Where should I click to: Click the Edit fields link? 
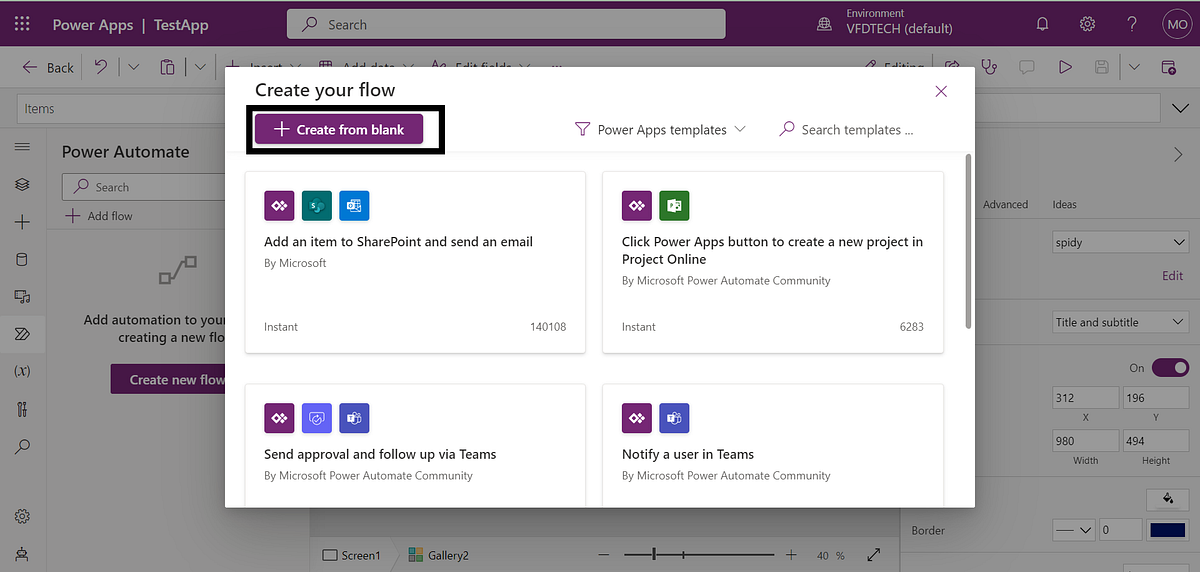(472, 67)
